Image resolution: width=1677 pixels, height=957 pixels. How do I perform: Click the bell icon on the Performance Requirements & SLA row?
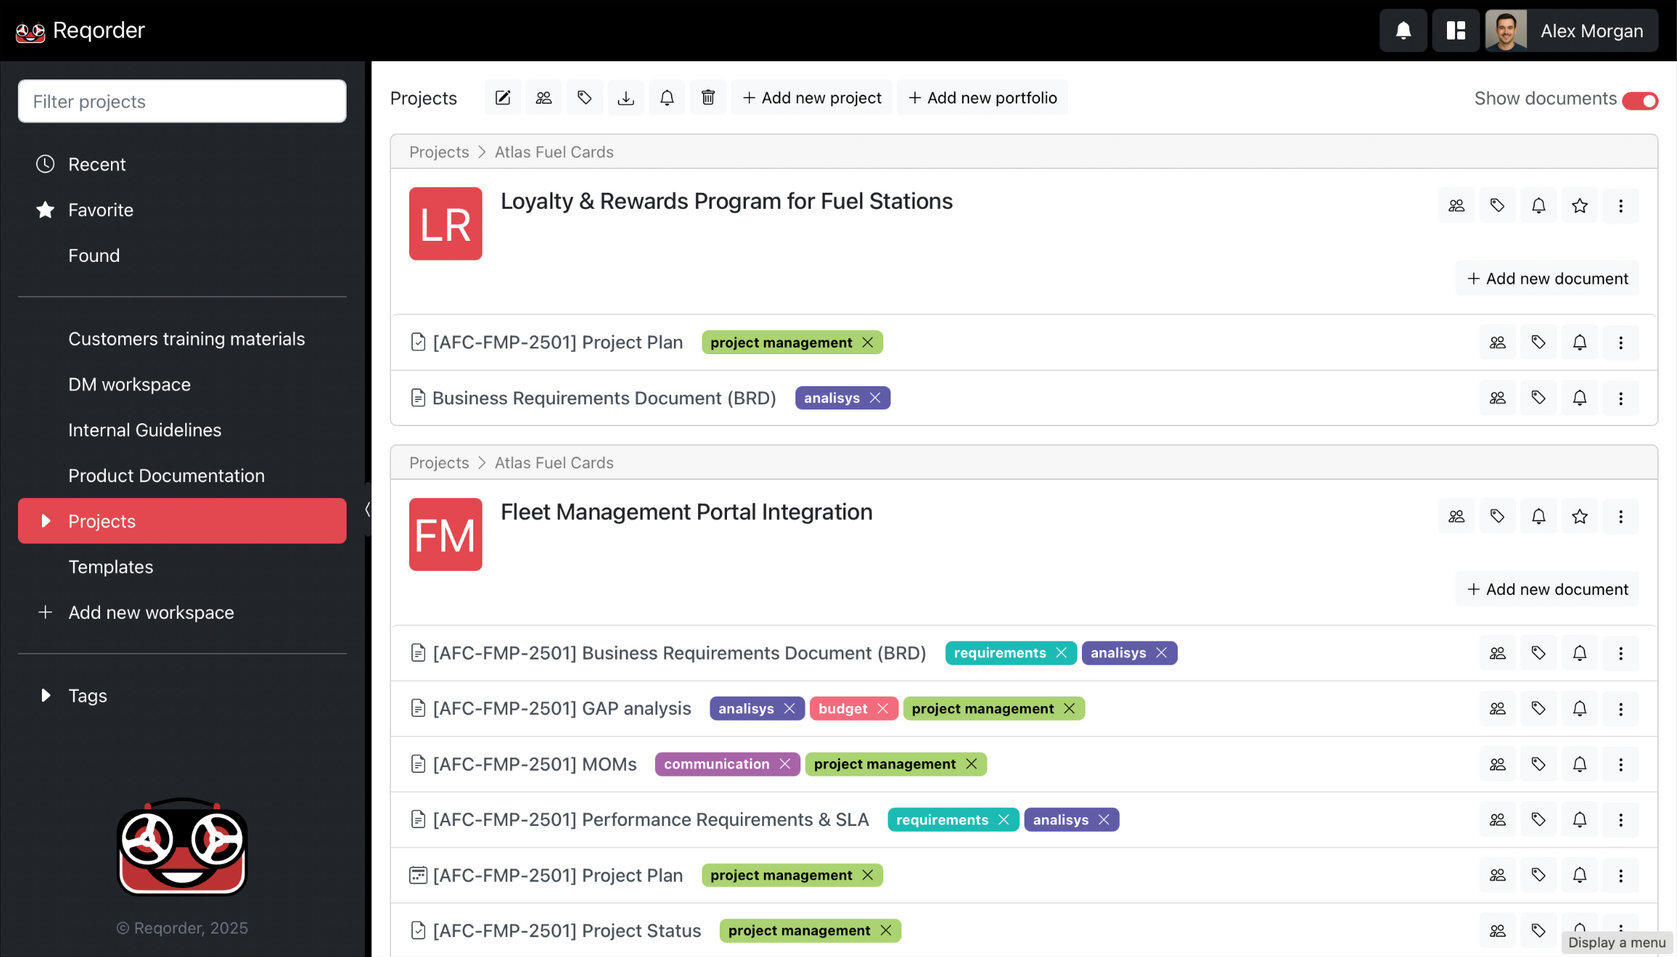(x=1580, y=820)
